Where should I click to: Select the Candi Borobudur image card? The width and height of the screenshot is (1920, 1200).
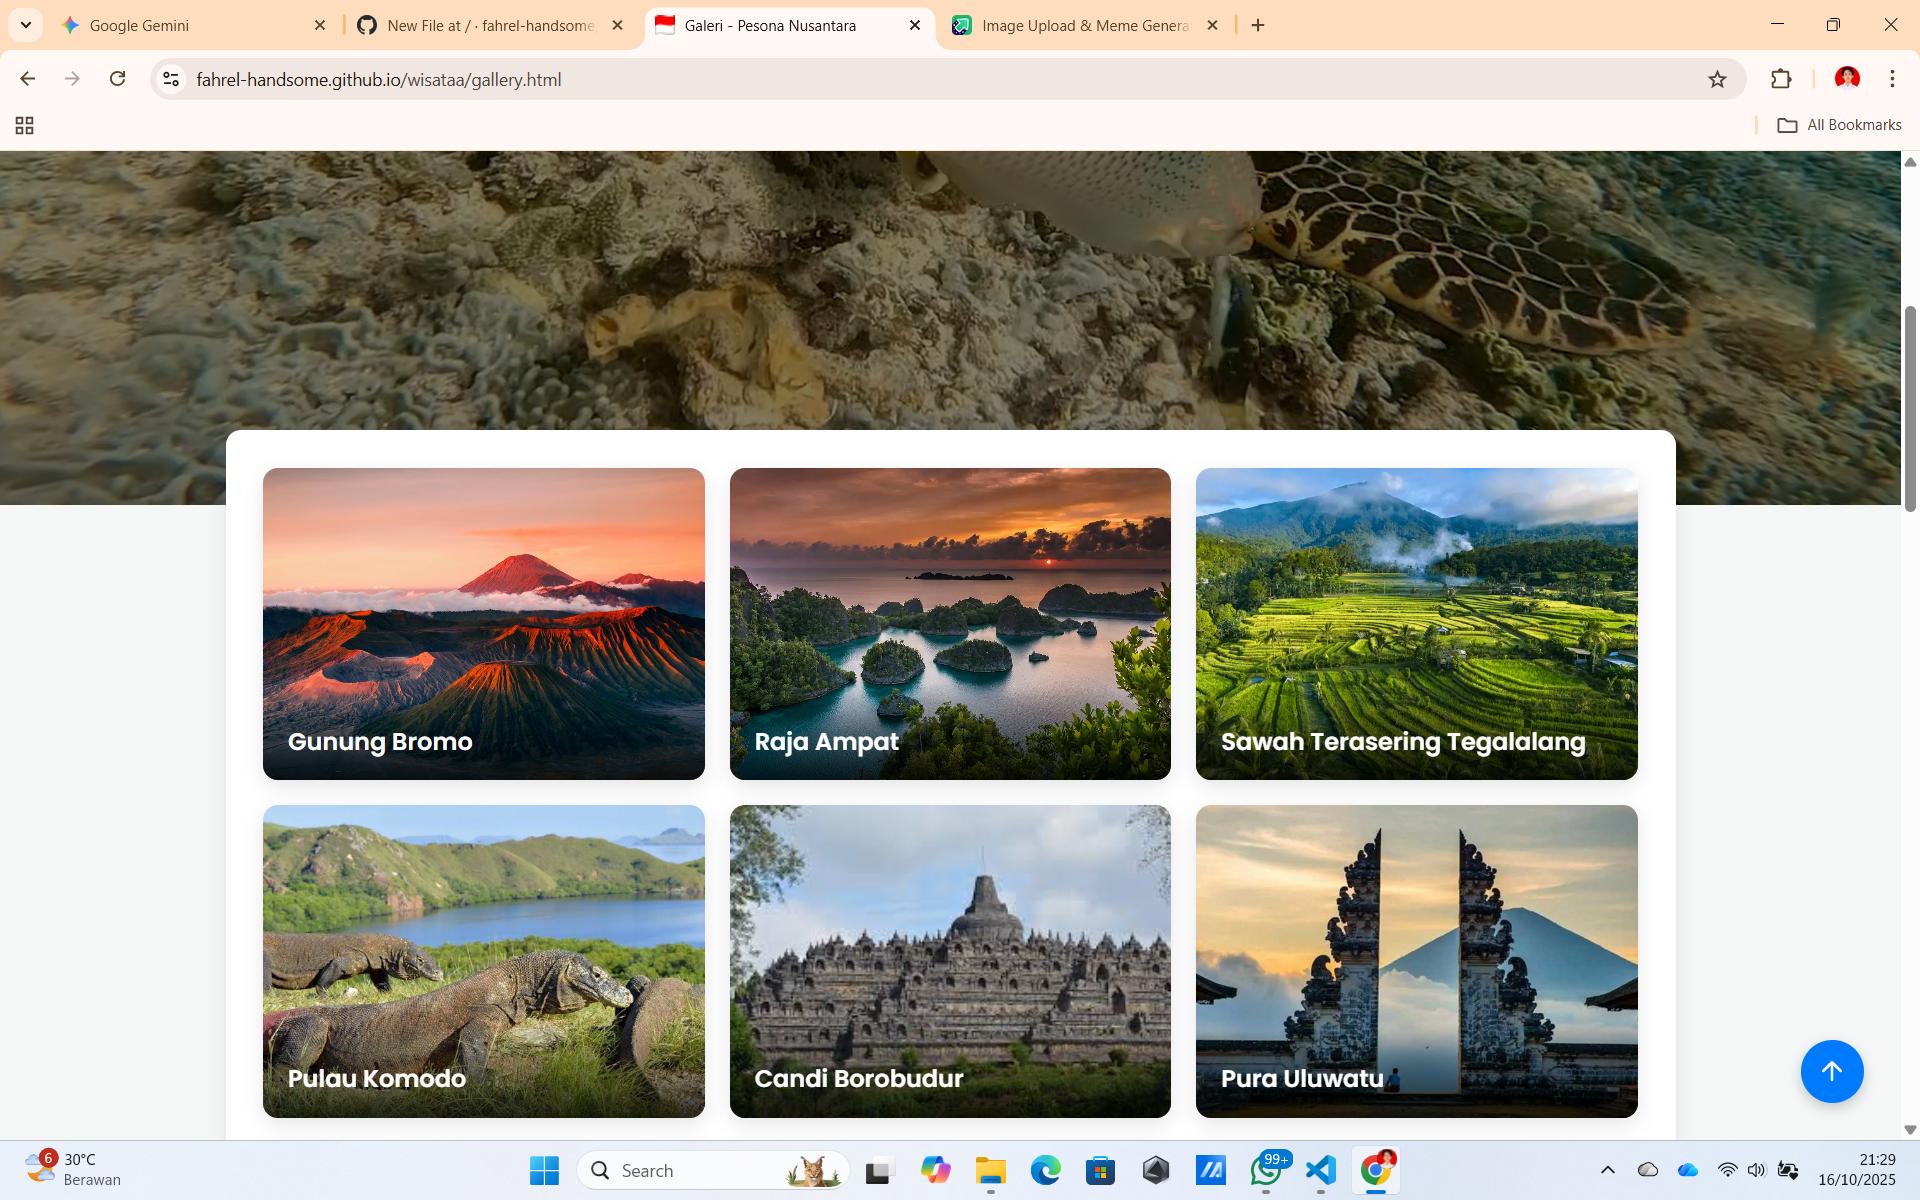tap(949, 960)
